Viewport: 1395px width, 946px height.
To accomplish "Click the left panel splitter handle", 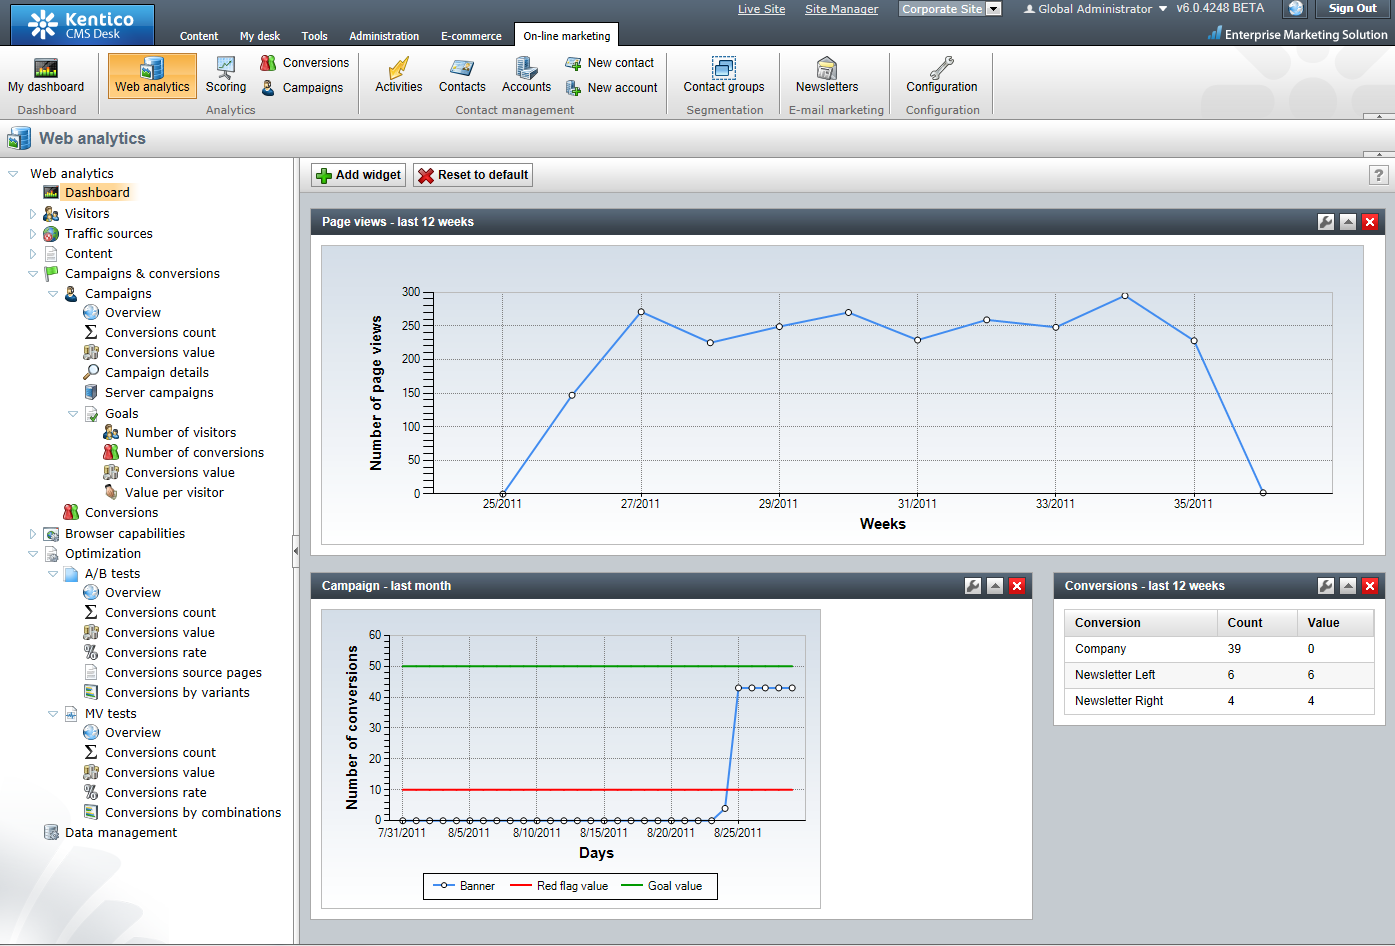I will pyautogui.click(x=296, y=551).
